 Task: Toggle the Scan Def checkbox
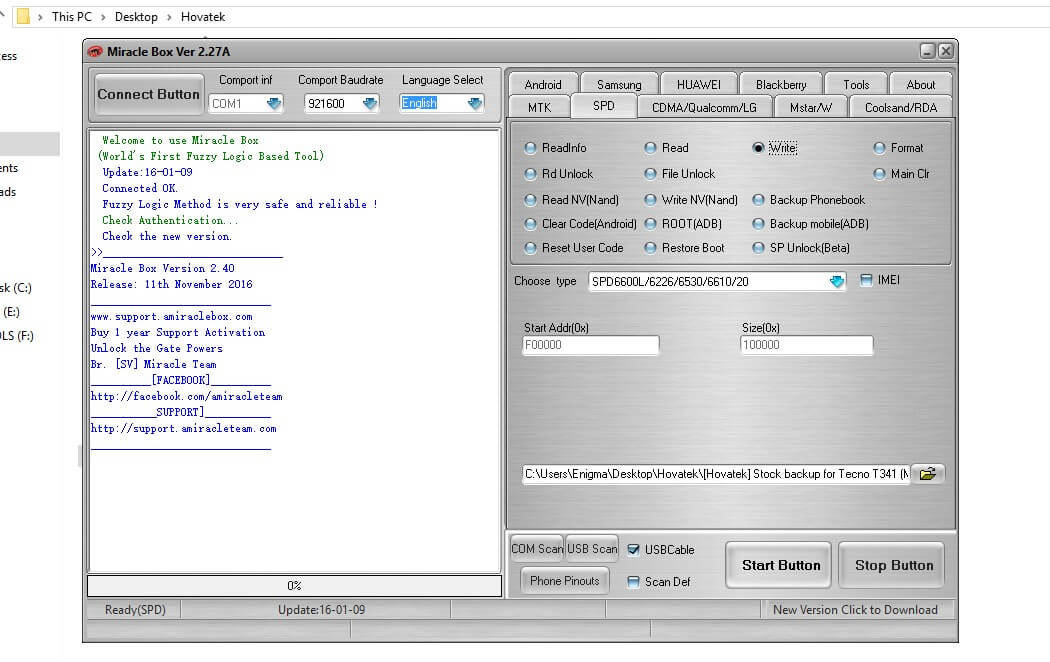pyautogui.click(x=633, y=582)
